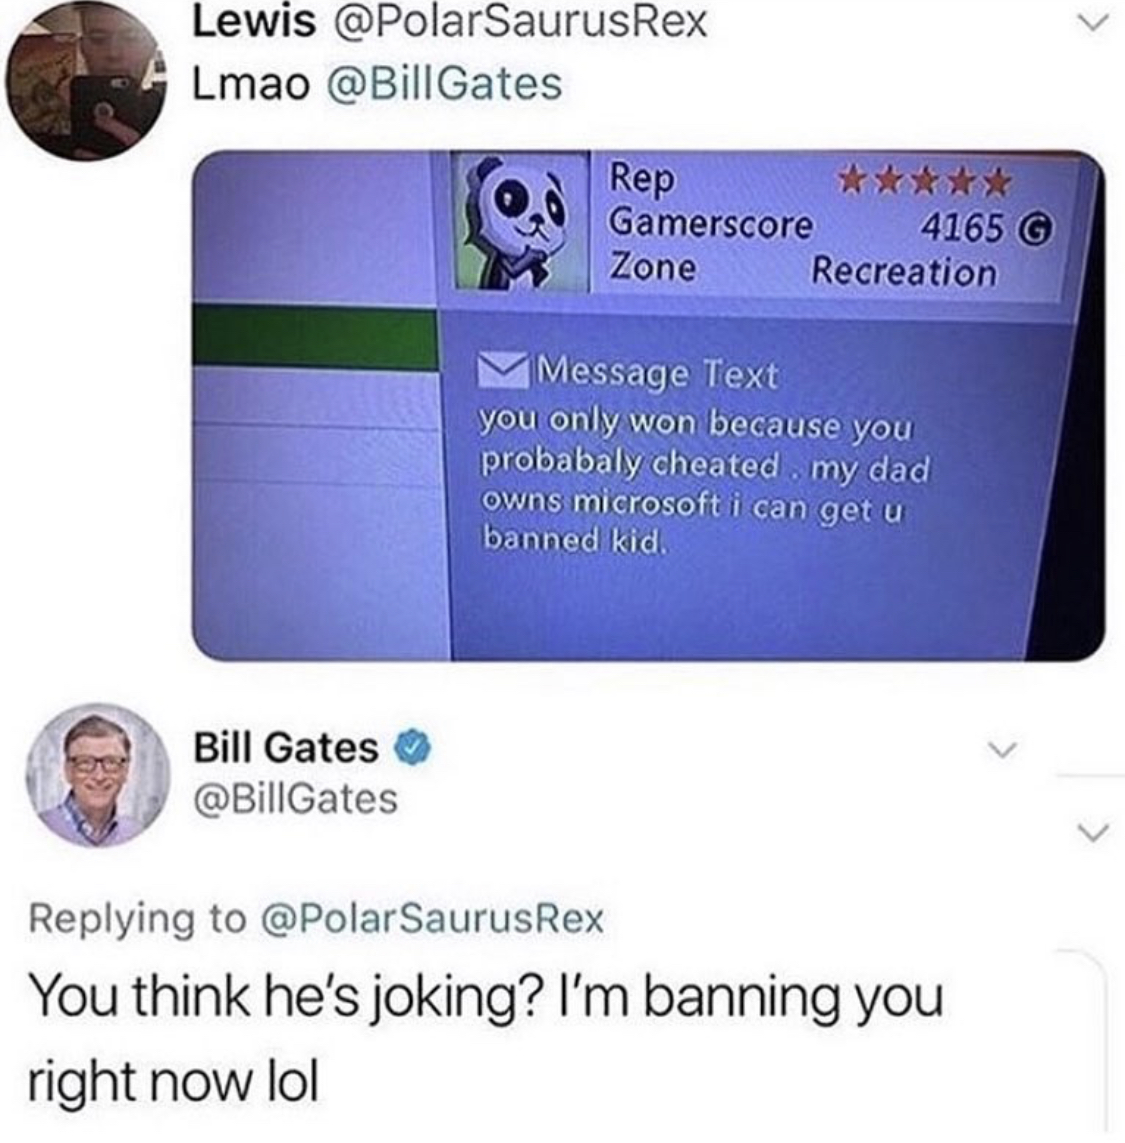Click the @PolarSaurusRex handle beside Lewis
Screen dimensions: 1125x1143
point(519,22)
